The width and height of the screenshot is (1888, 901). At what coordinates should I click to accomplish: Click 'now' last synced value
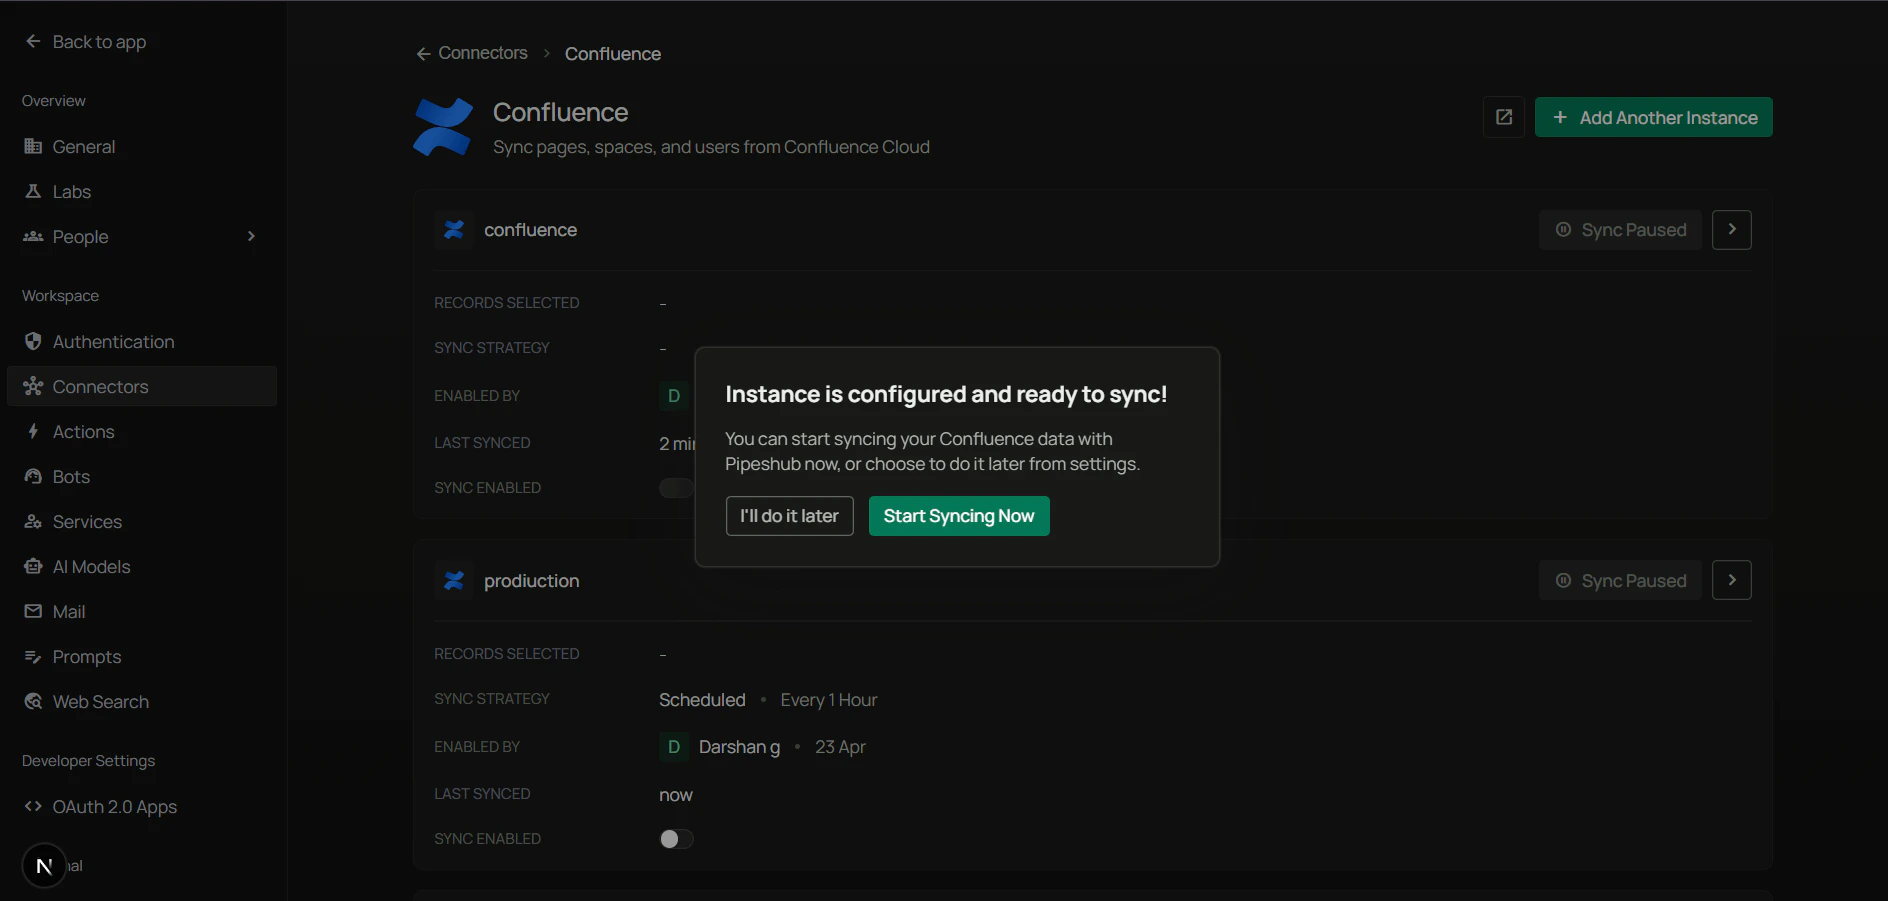click(676, 795)
